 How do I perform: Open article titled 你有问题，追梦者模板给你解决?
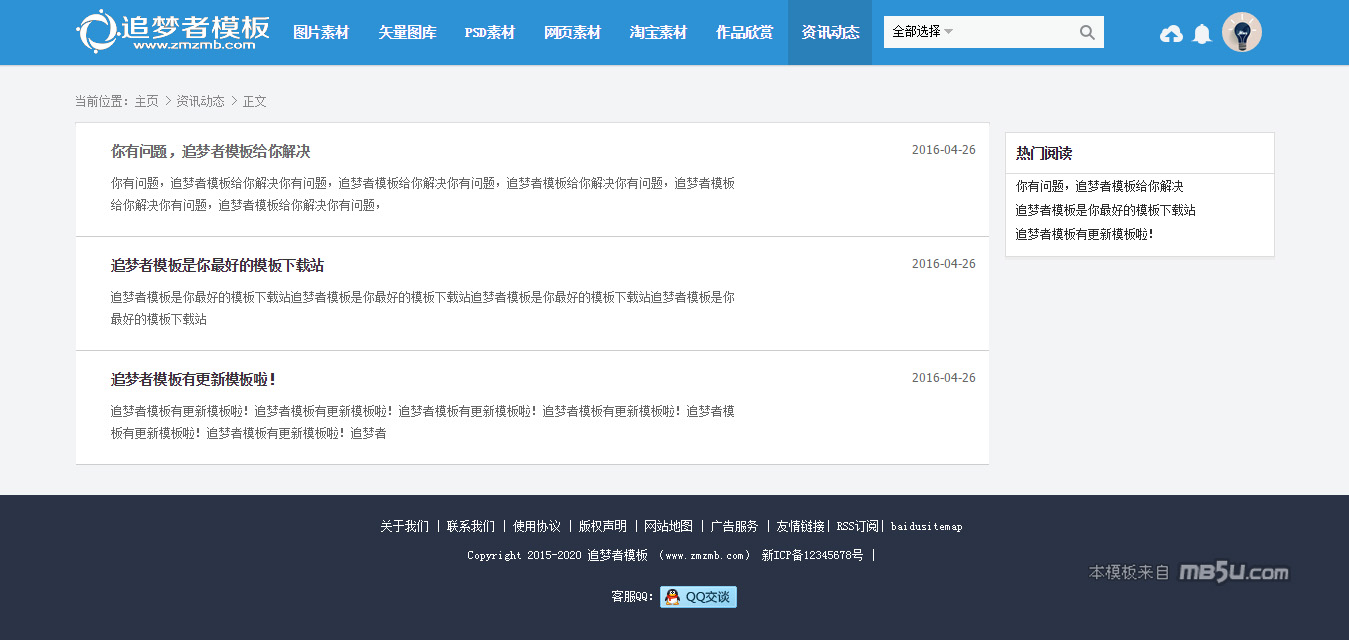coord(210,152)
